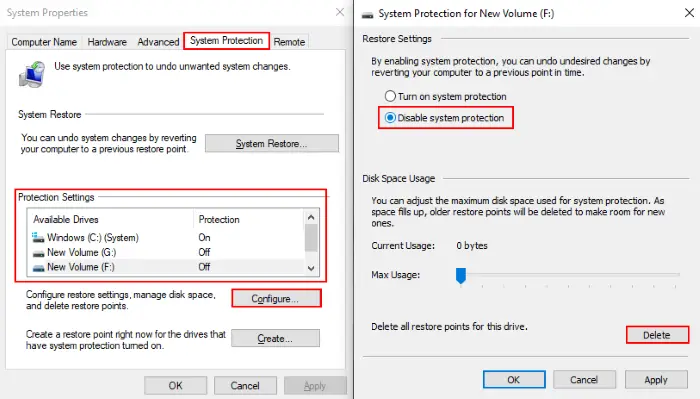Click the System Restore button
The image size is (700, 399).
pos(271,143)
